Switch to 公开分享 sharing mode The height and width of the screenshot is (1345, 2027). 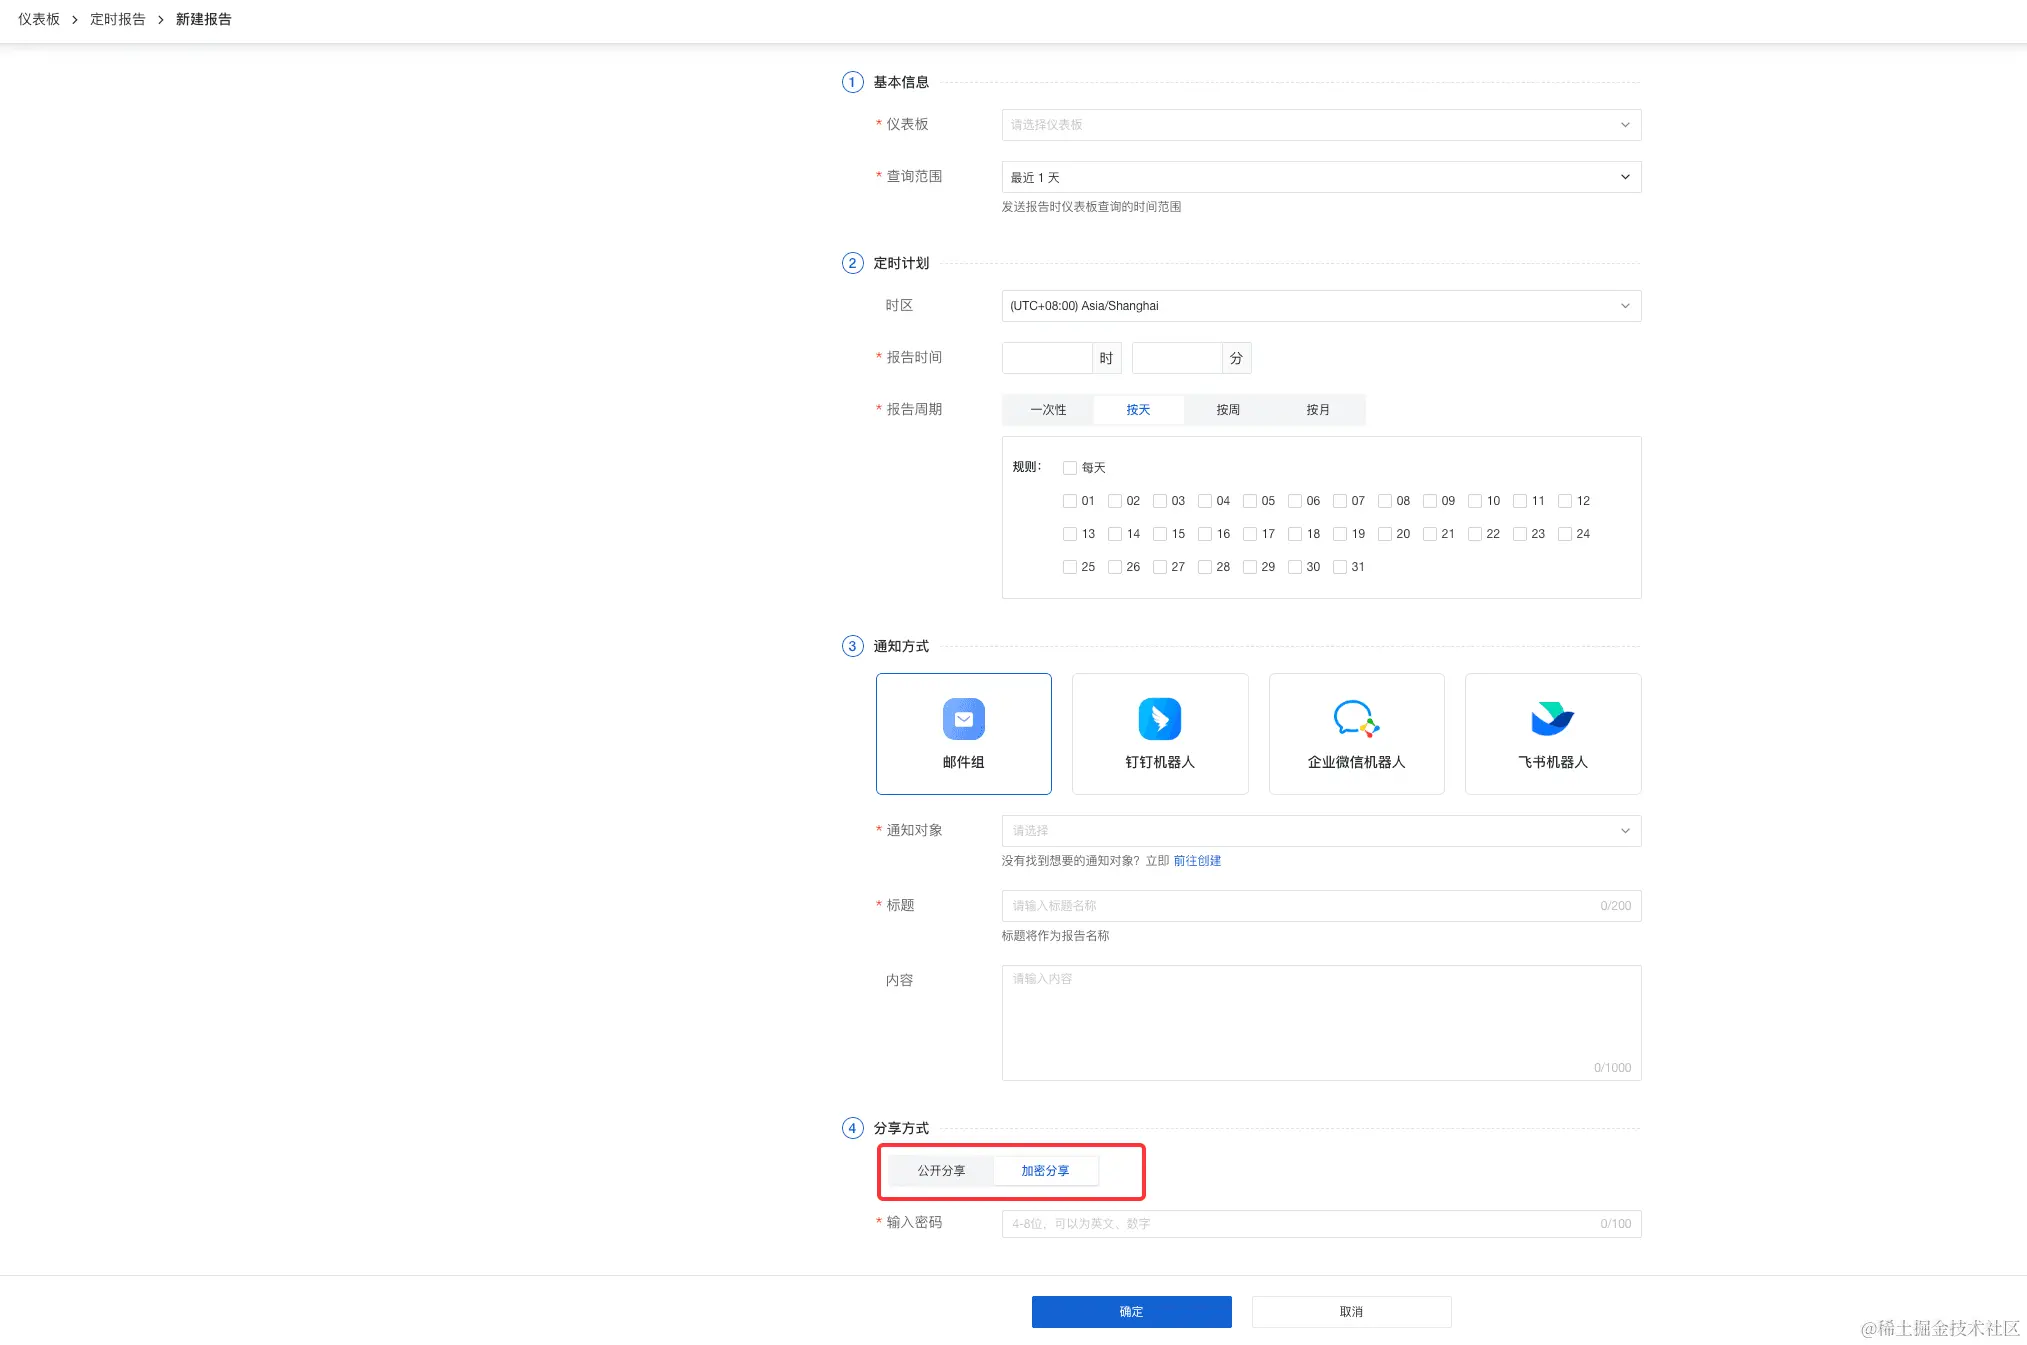(x=941, y=1171)
